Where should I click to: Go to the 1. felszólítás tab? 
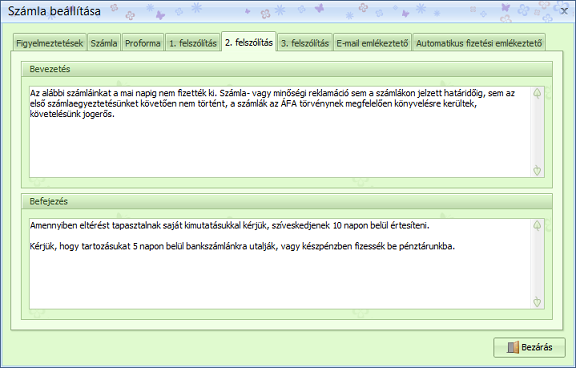tap(193, 43)
